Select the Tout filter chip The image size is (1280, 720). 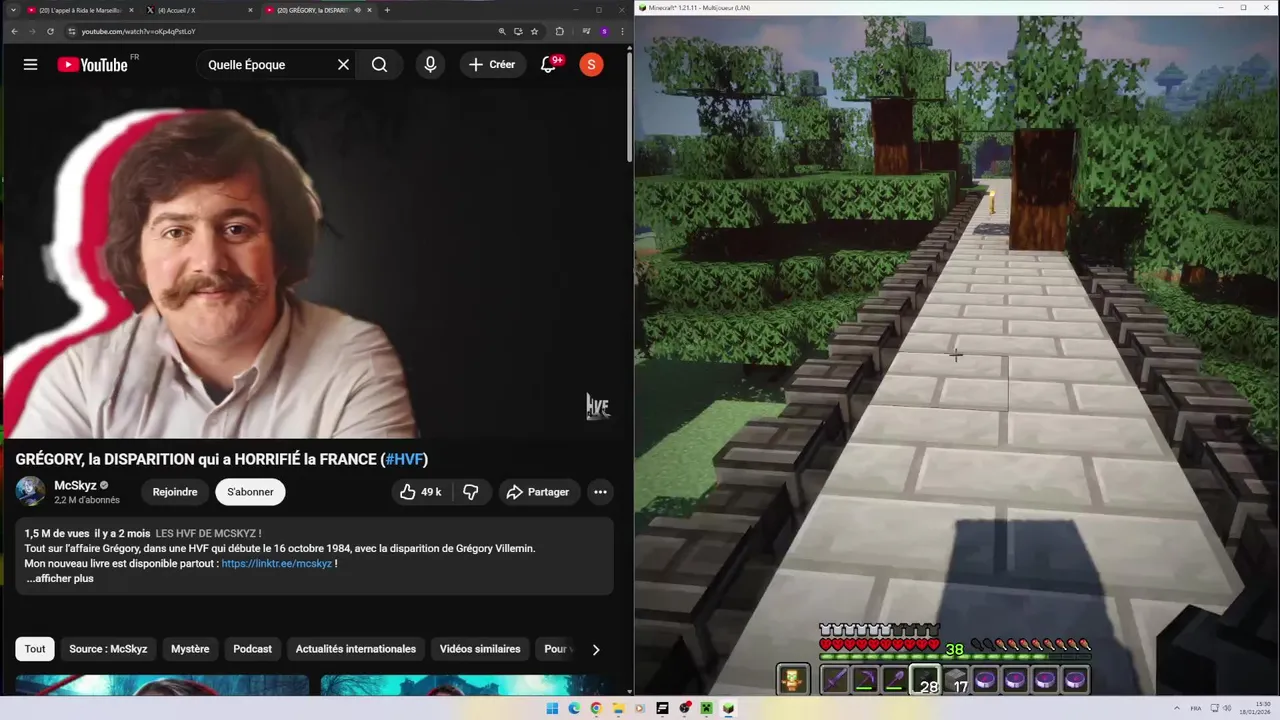point(35,649)
